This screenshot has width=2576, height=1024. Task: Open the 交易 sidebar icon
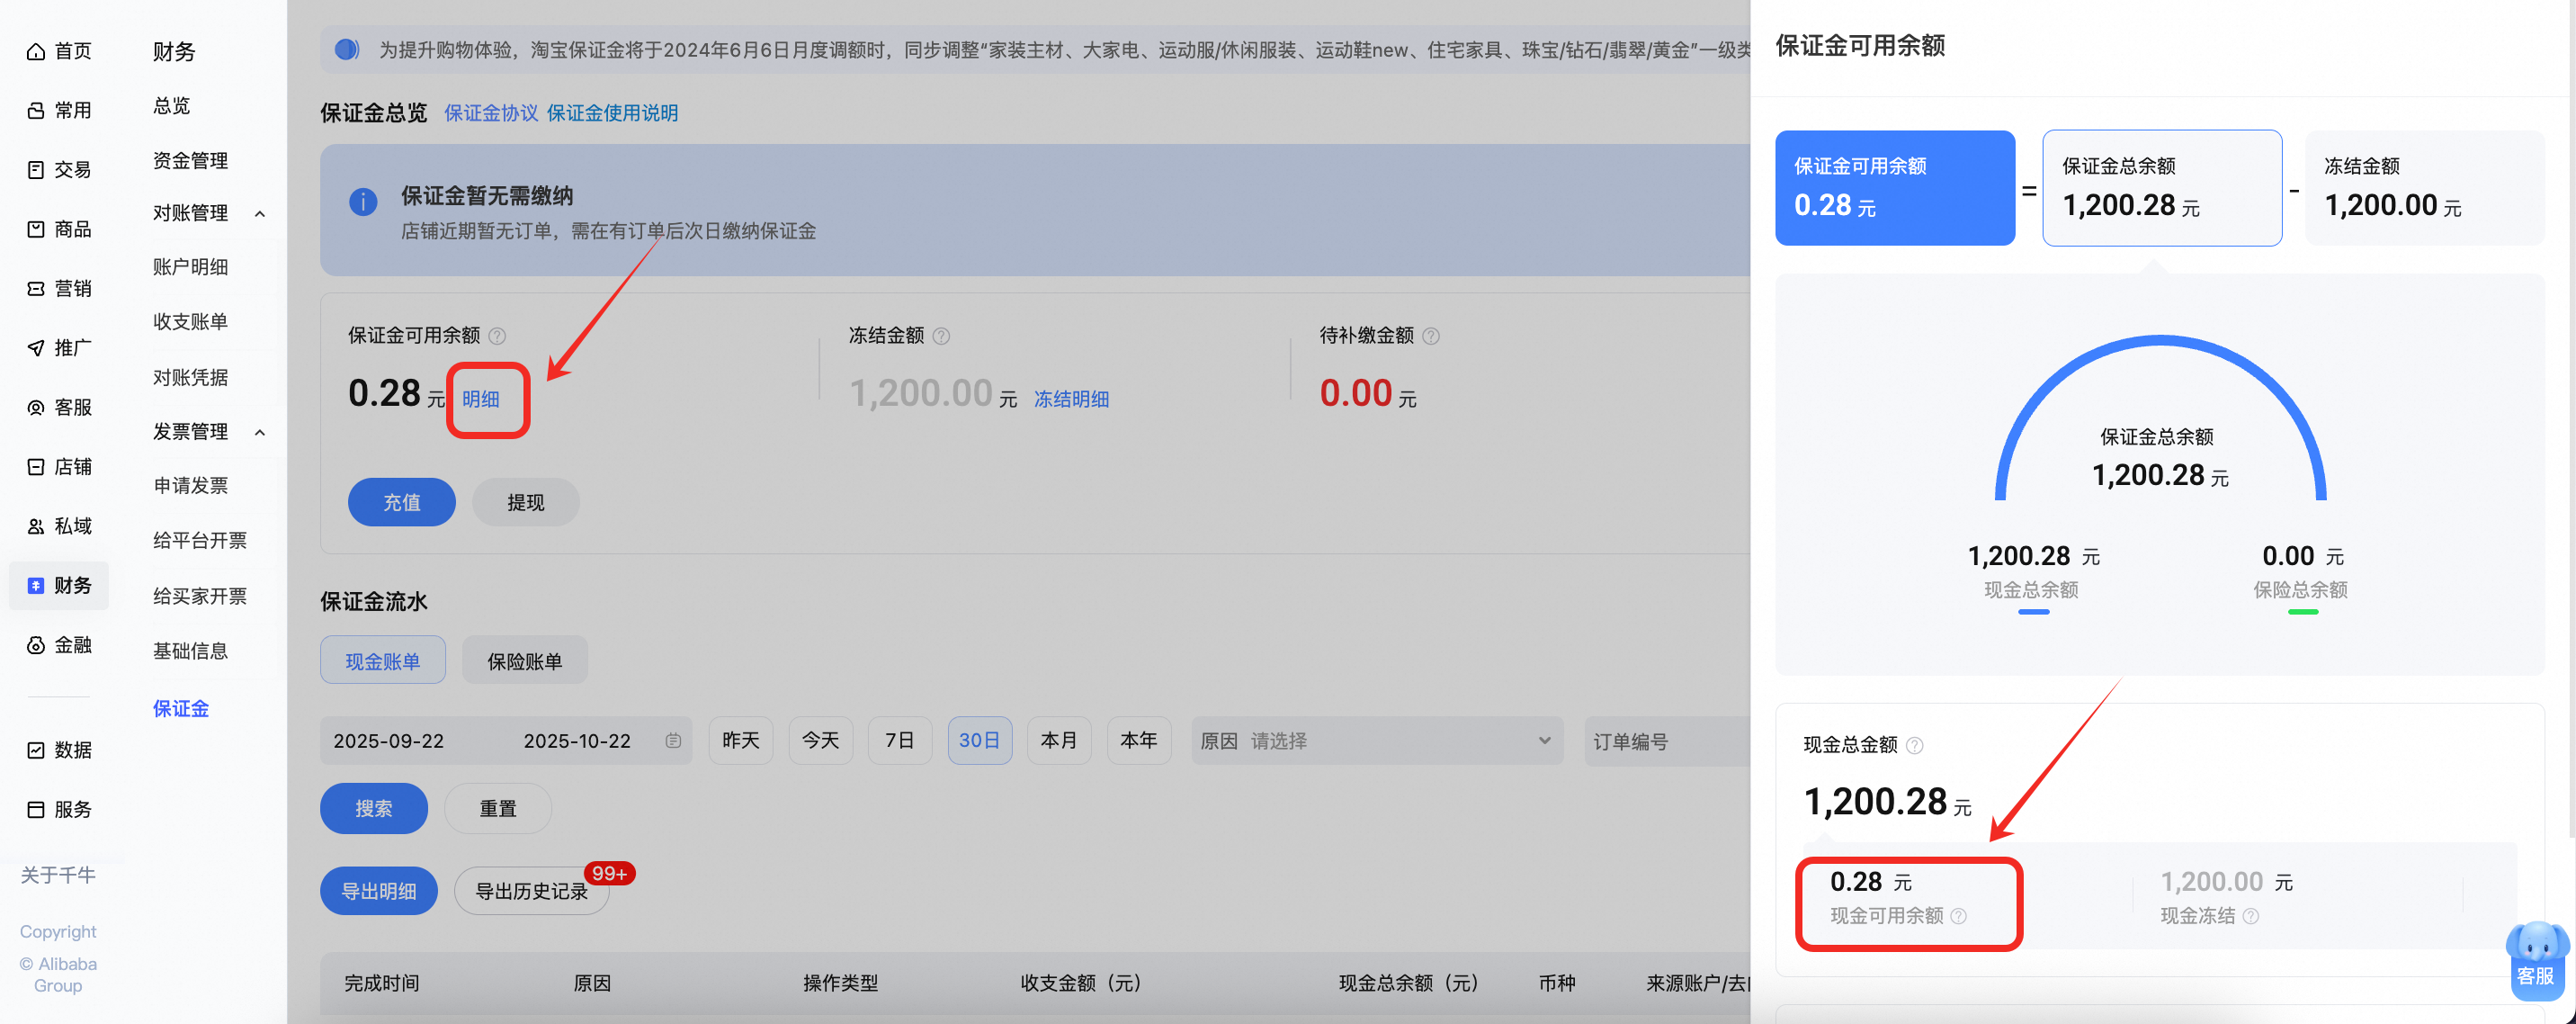point(36,170)
